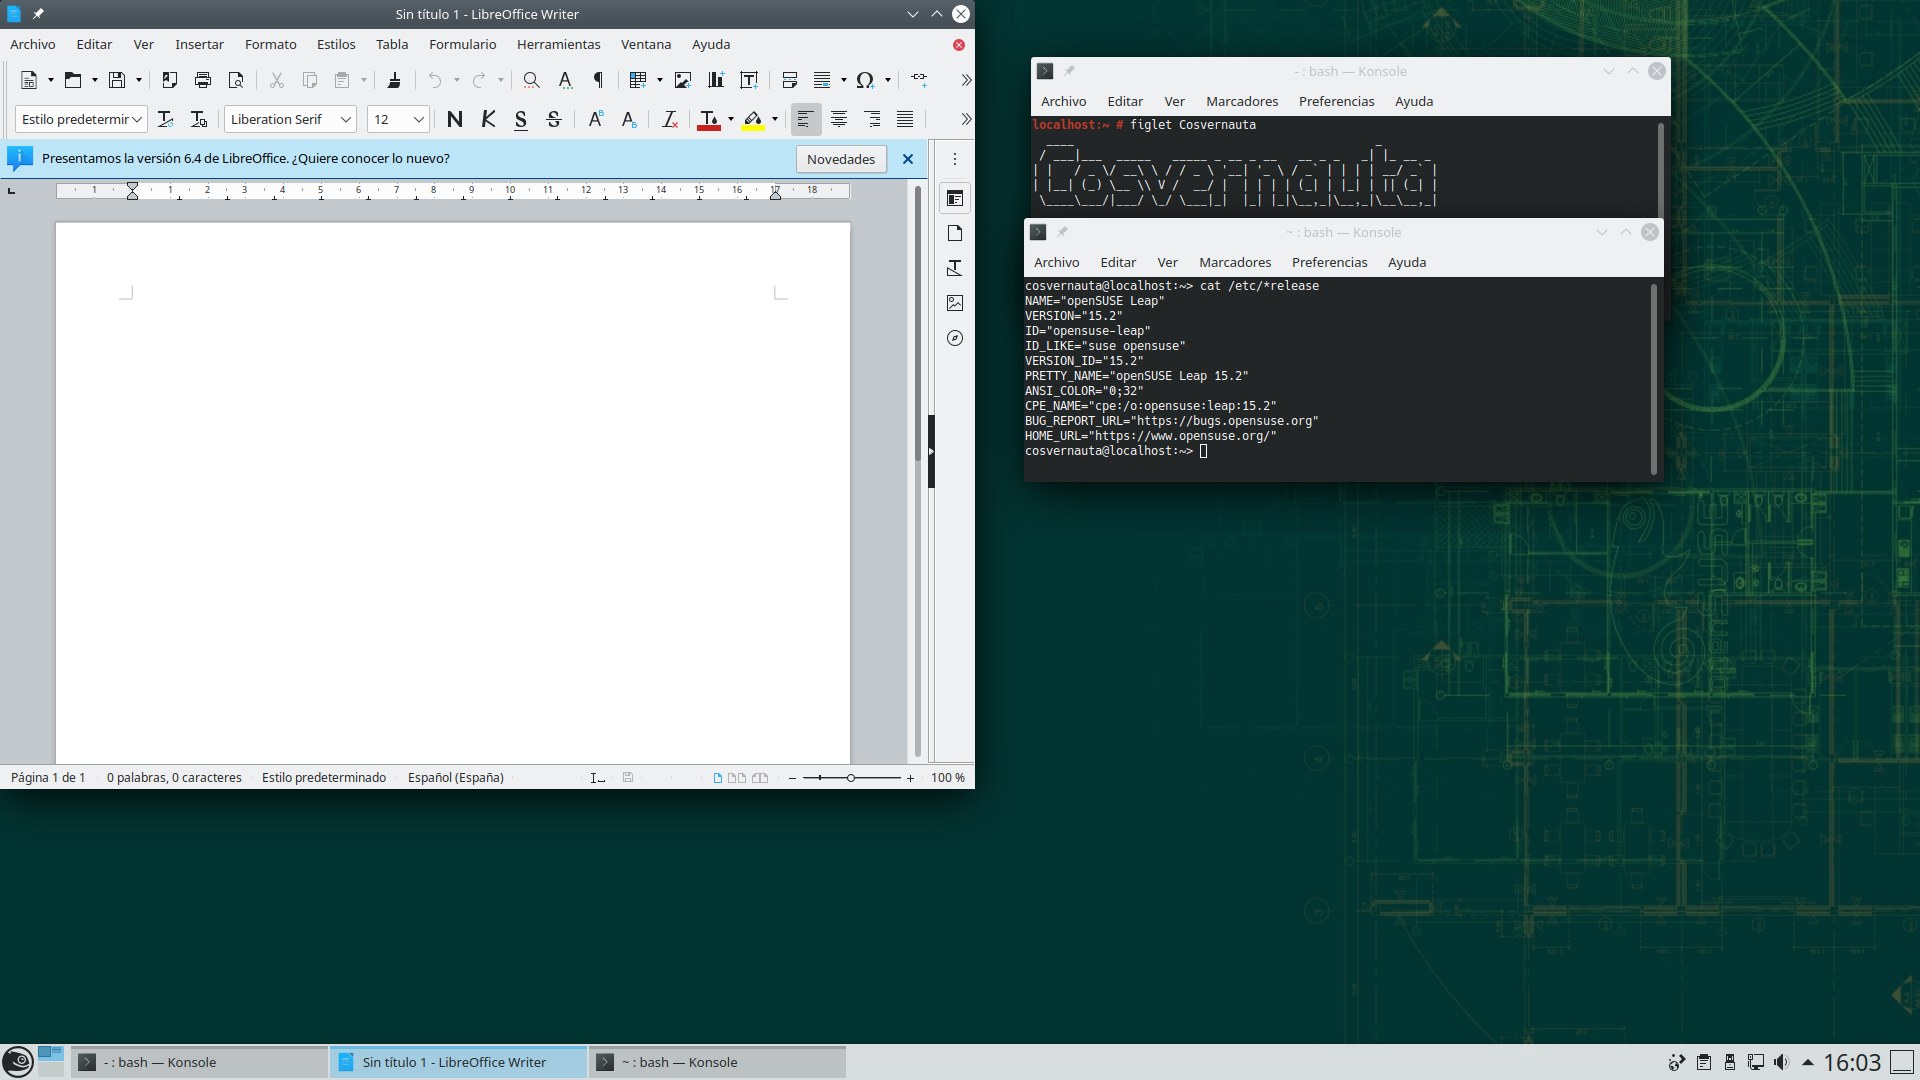Open the highlighting color palette arrow
The width and height of the screenshot is (1920, 1080).
(x=775, y=119)
